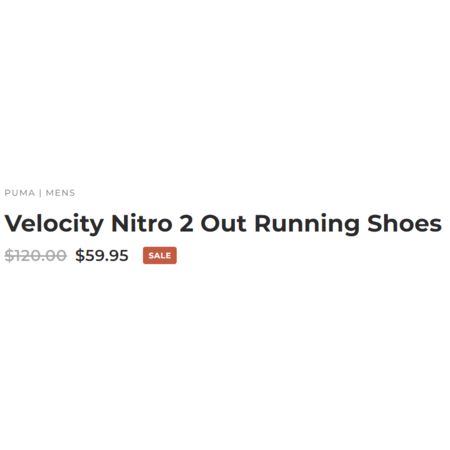450x450 pixels.
Task: Click the dollar sign of the struck-through price
Action: coord(9,256)
